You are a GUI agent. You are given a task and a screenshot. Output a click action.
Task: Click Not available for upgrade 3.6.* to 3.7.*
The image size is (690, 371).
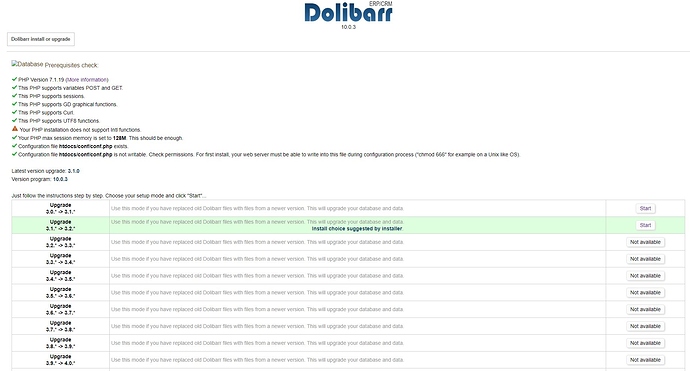point(645,309)
